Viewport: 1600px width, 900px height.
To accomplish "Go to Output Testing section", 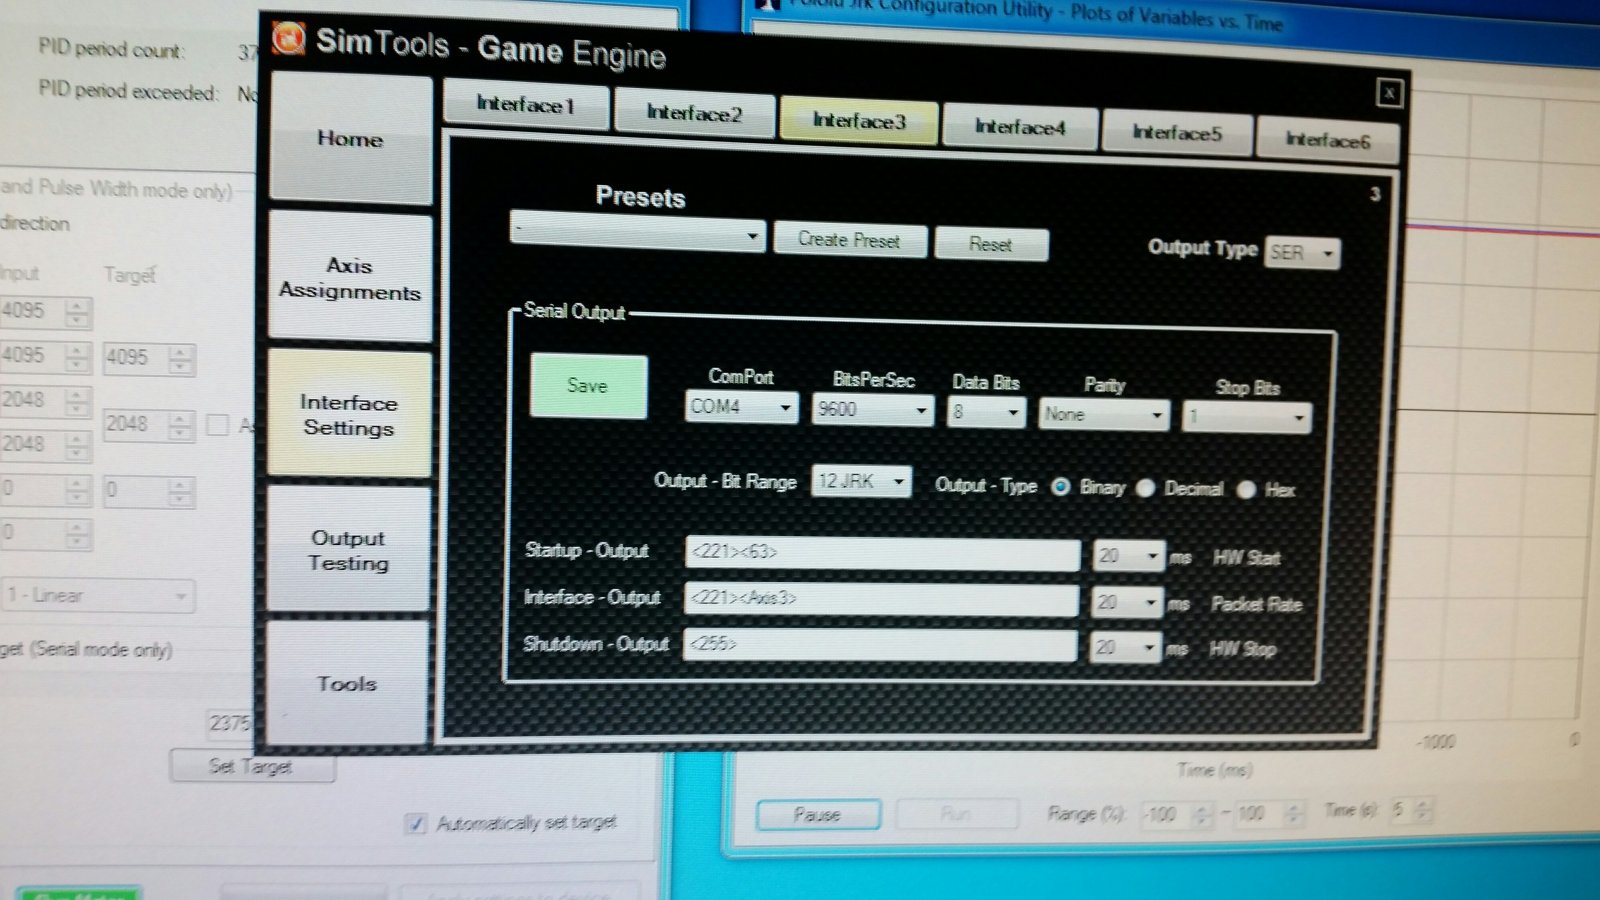I will 348,550.
